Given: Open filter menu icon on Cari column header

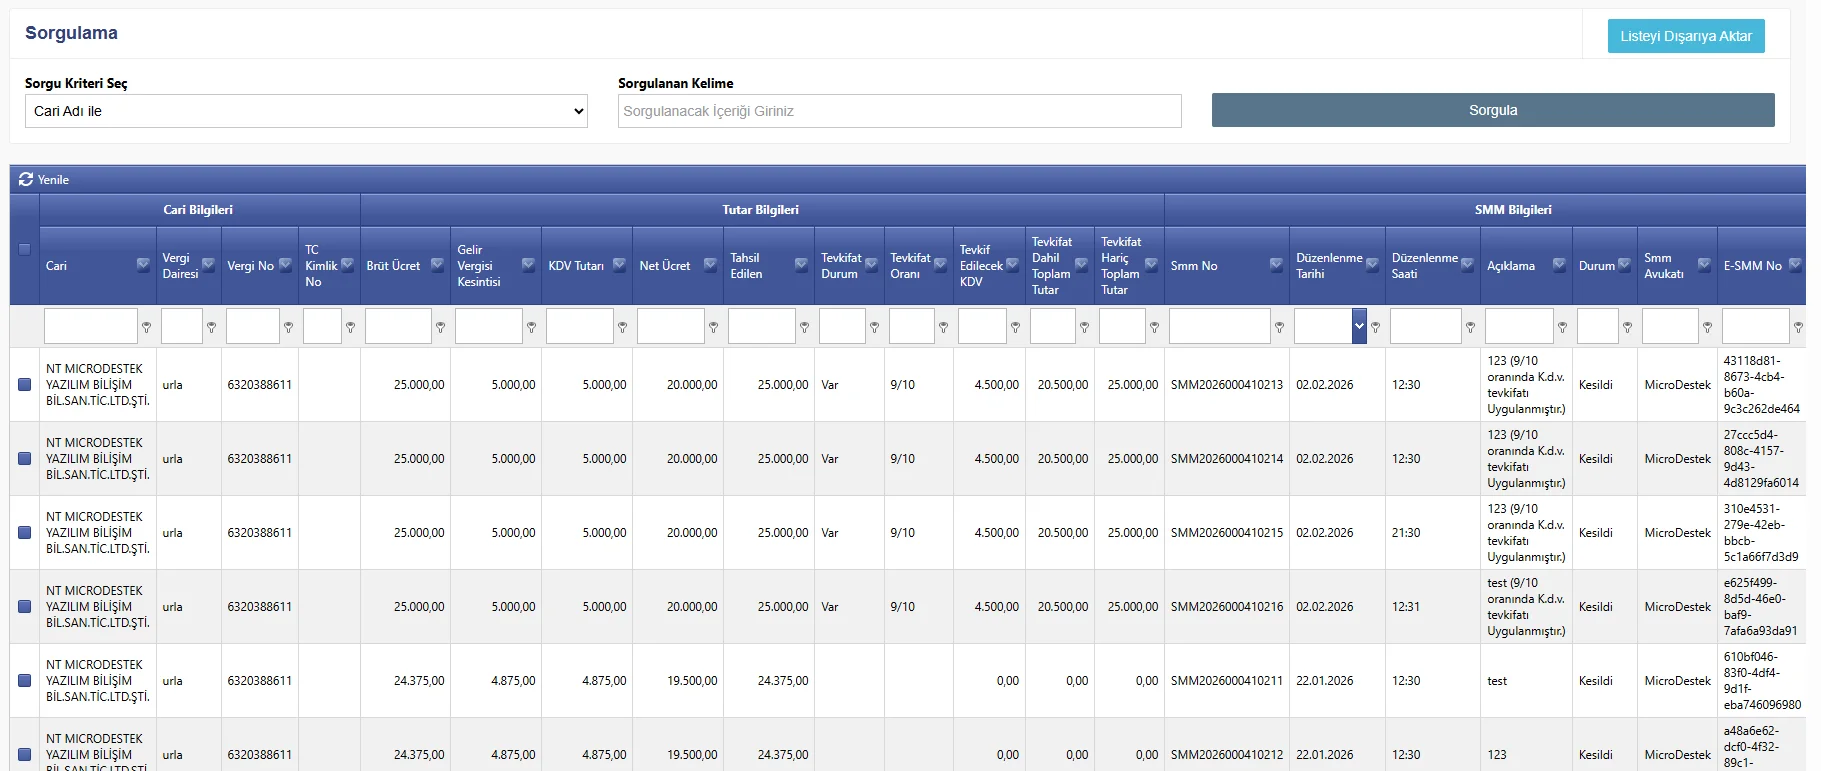Looking at the screenshot, I should (143, 265).
